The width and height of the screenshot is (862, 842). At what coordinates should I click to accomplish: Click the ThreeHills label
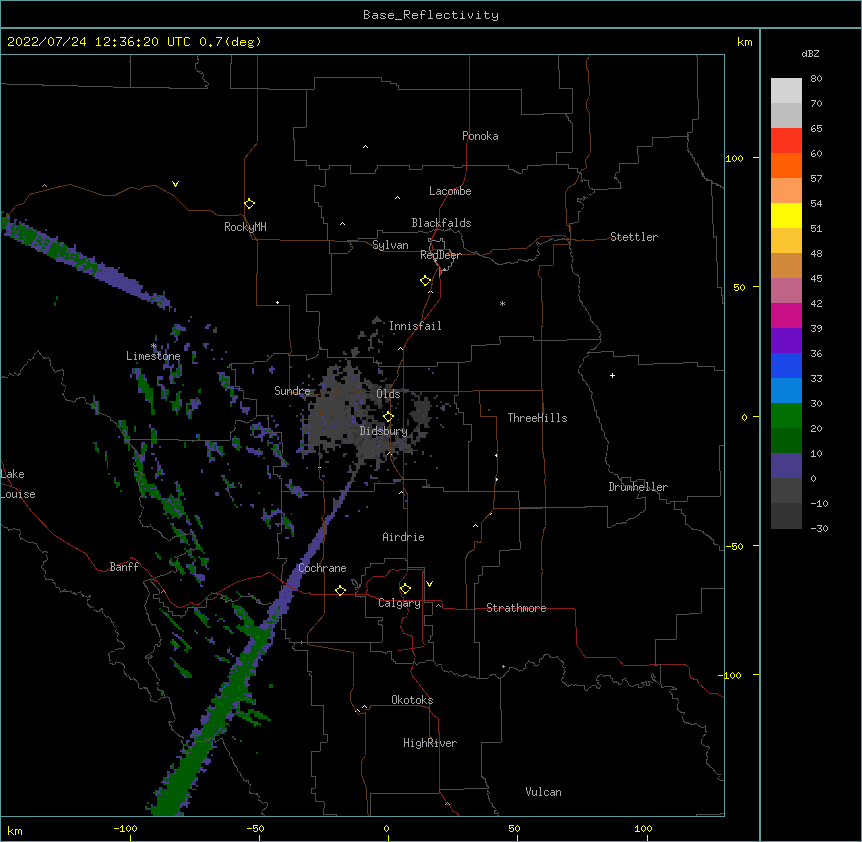click(x=537, y=418)
